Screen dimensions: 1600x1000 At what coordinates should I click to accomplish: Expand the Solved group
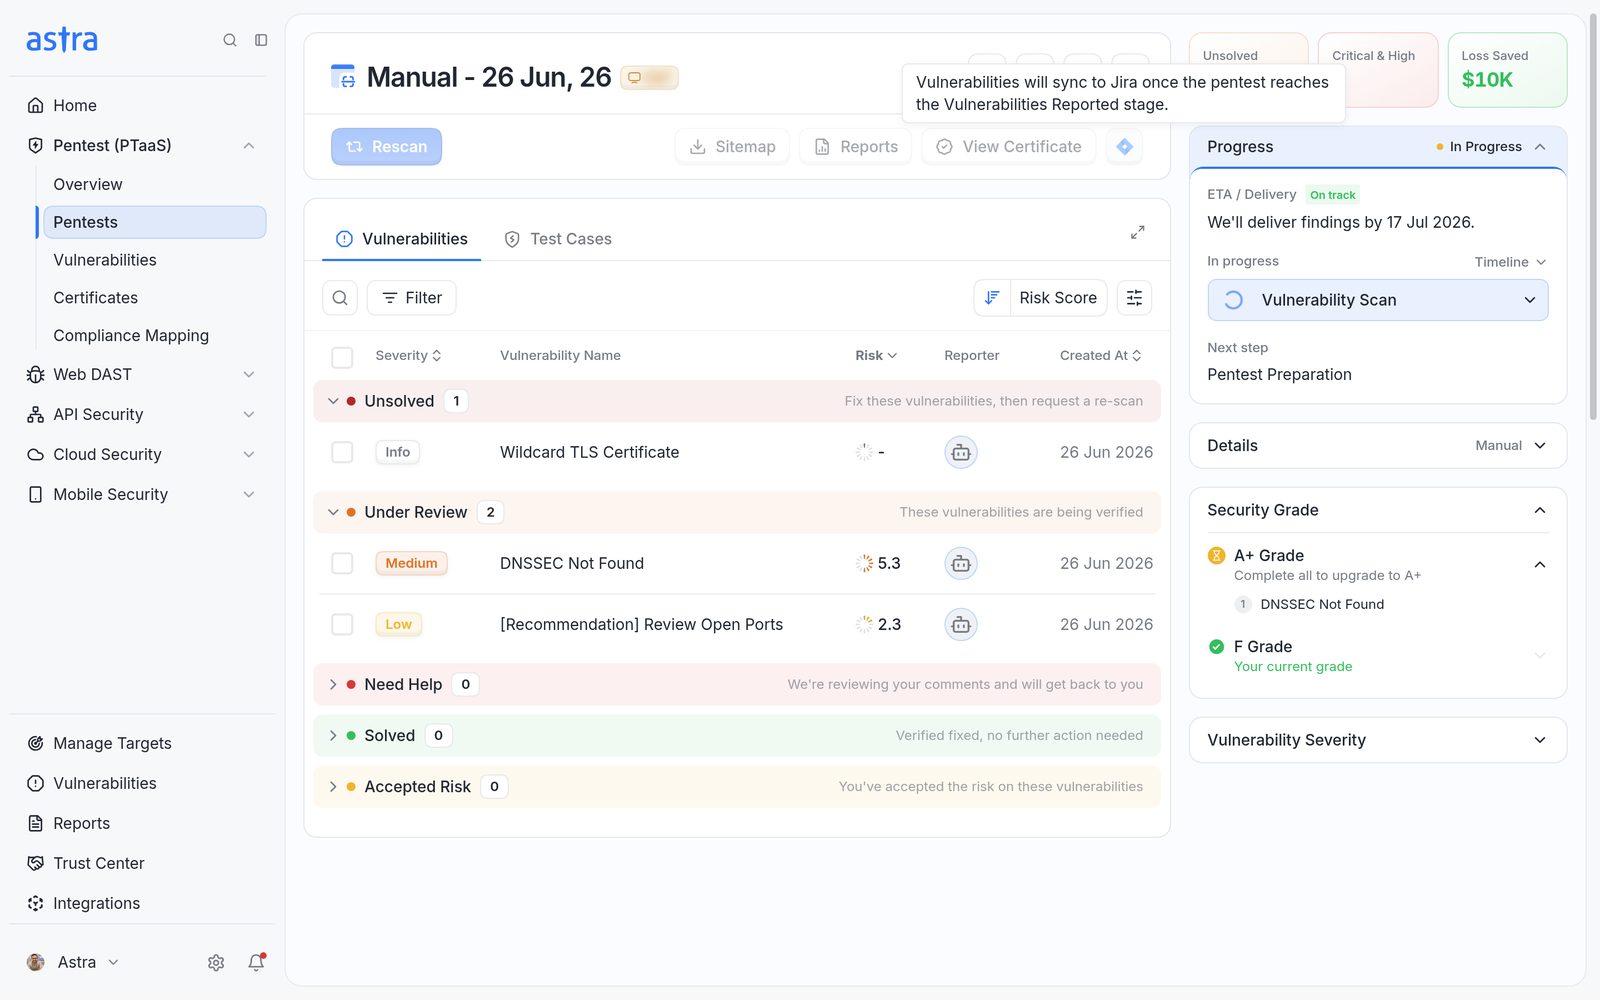click(x=333, y=735)
